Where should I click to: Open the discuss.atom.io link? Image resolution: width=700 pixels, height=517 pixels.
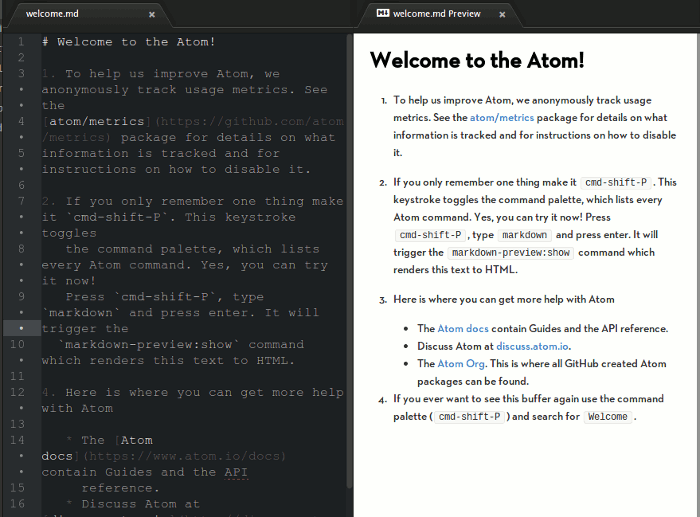click(533, 346)
